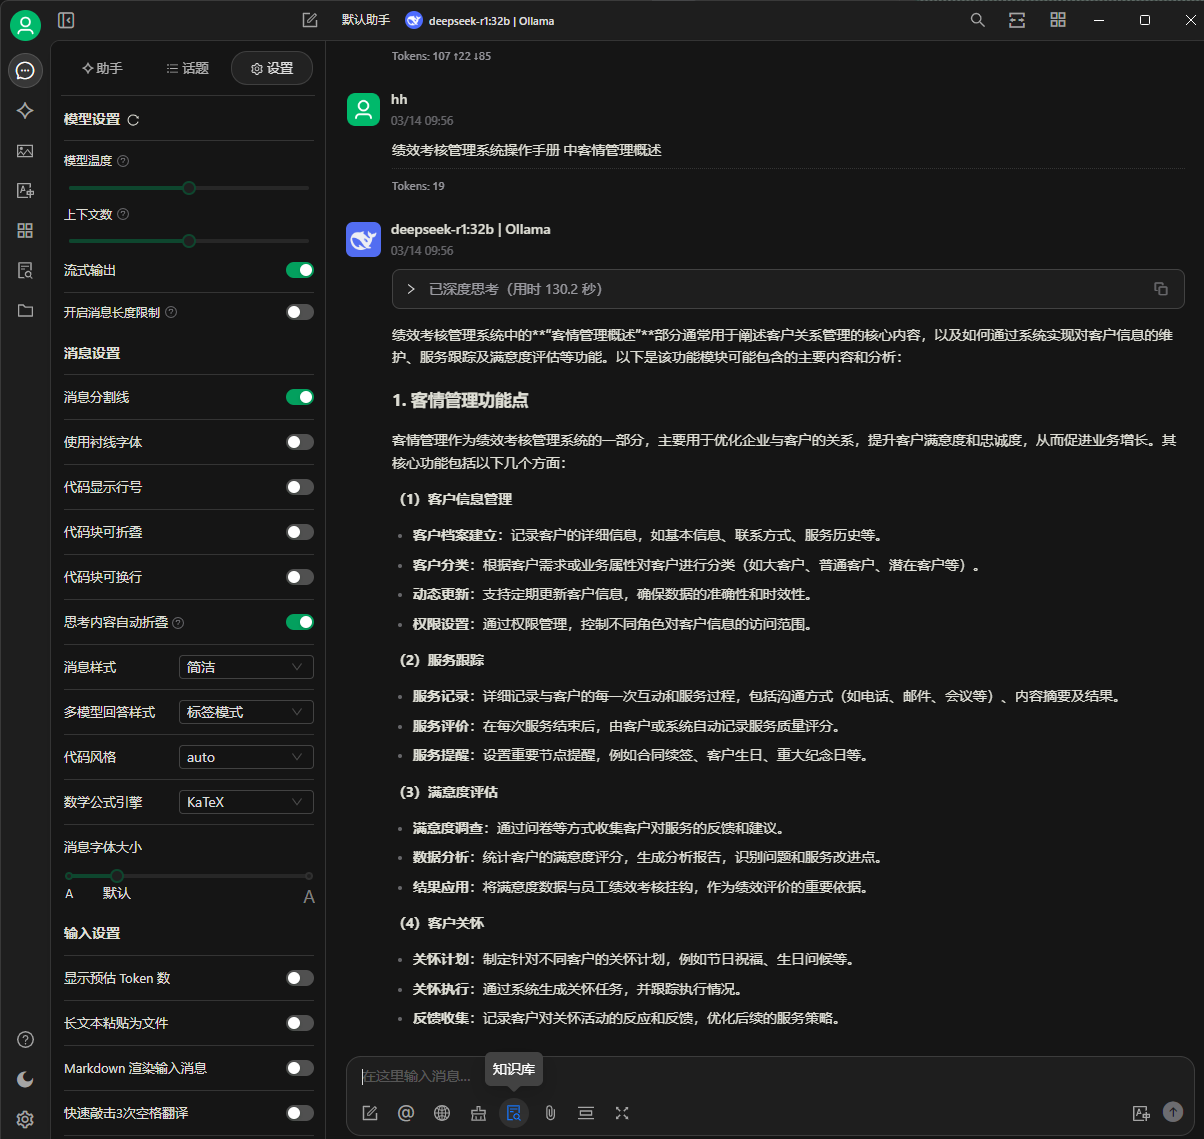Enable 代码块可折叠 toggle

300,532
